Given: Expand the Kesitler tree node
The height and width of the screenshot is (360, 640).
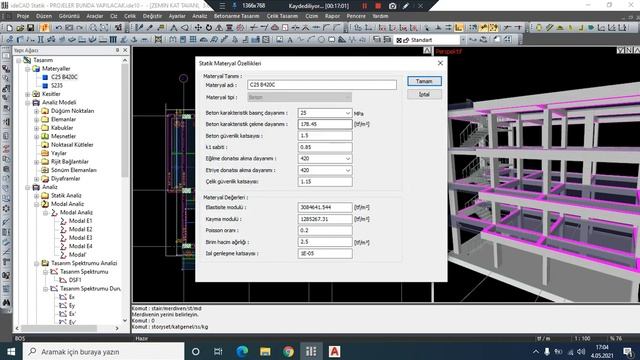Looking at the screenshot, I should [x=28, y=94].
